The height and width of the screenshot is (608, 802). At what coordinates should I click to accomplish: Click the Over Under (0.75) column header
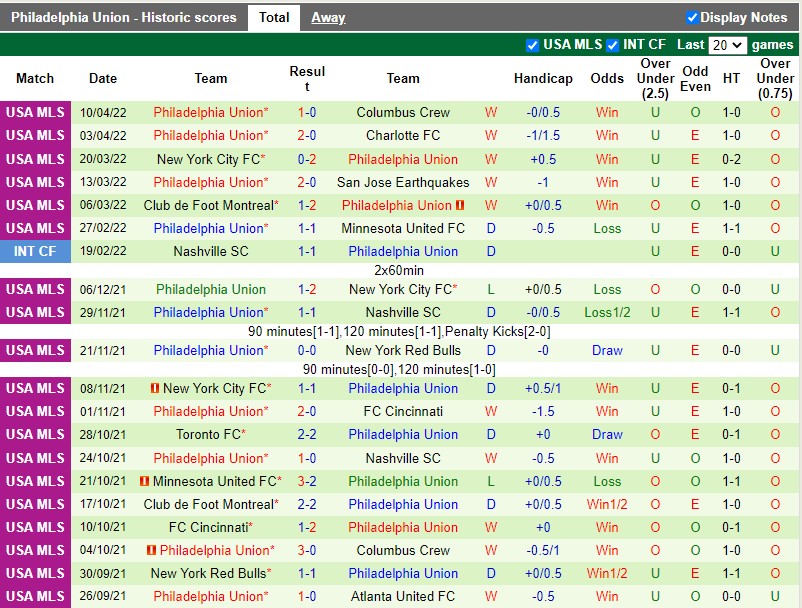pyautogui.click(x=775, y=79)
